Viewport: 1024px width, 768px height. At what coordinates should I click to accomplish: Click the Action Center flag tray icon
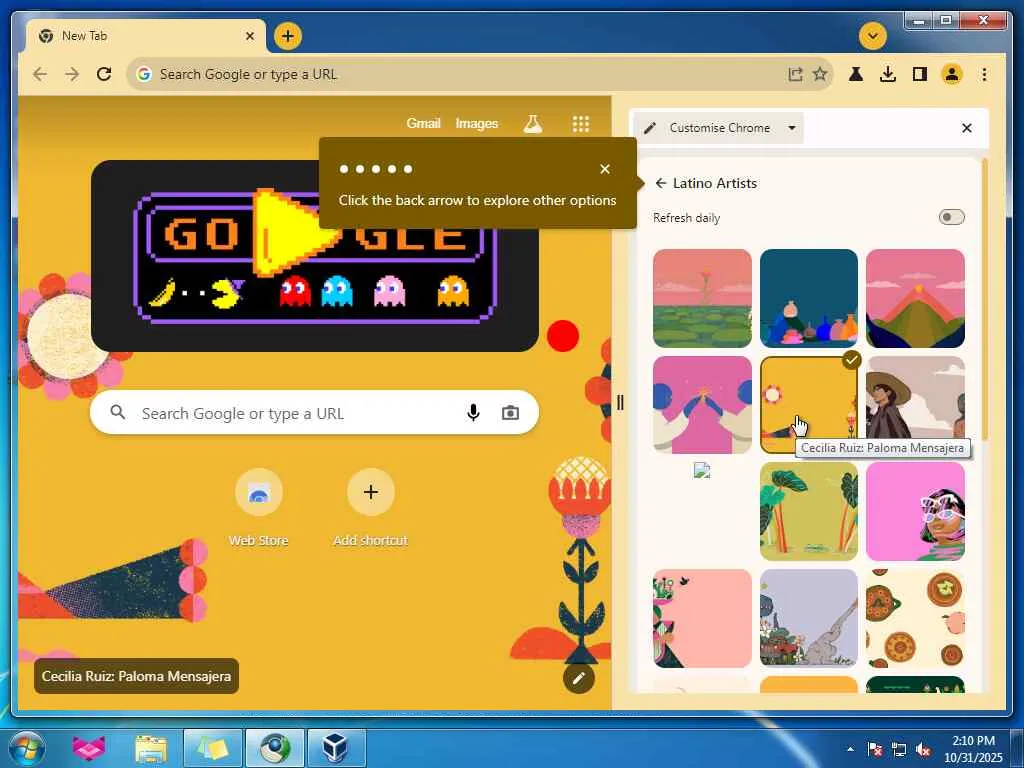[x=875, y=750]
